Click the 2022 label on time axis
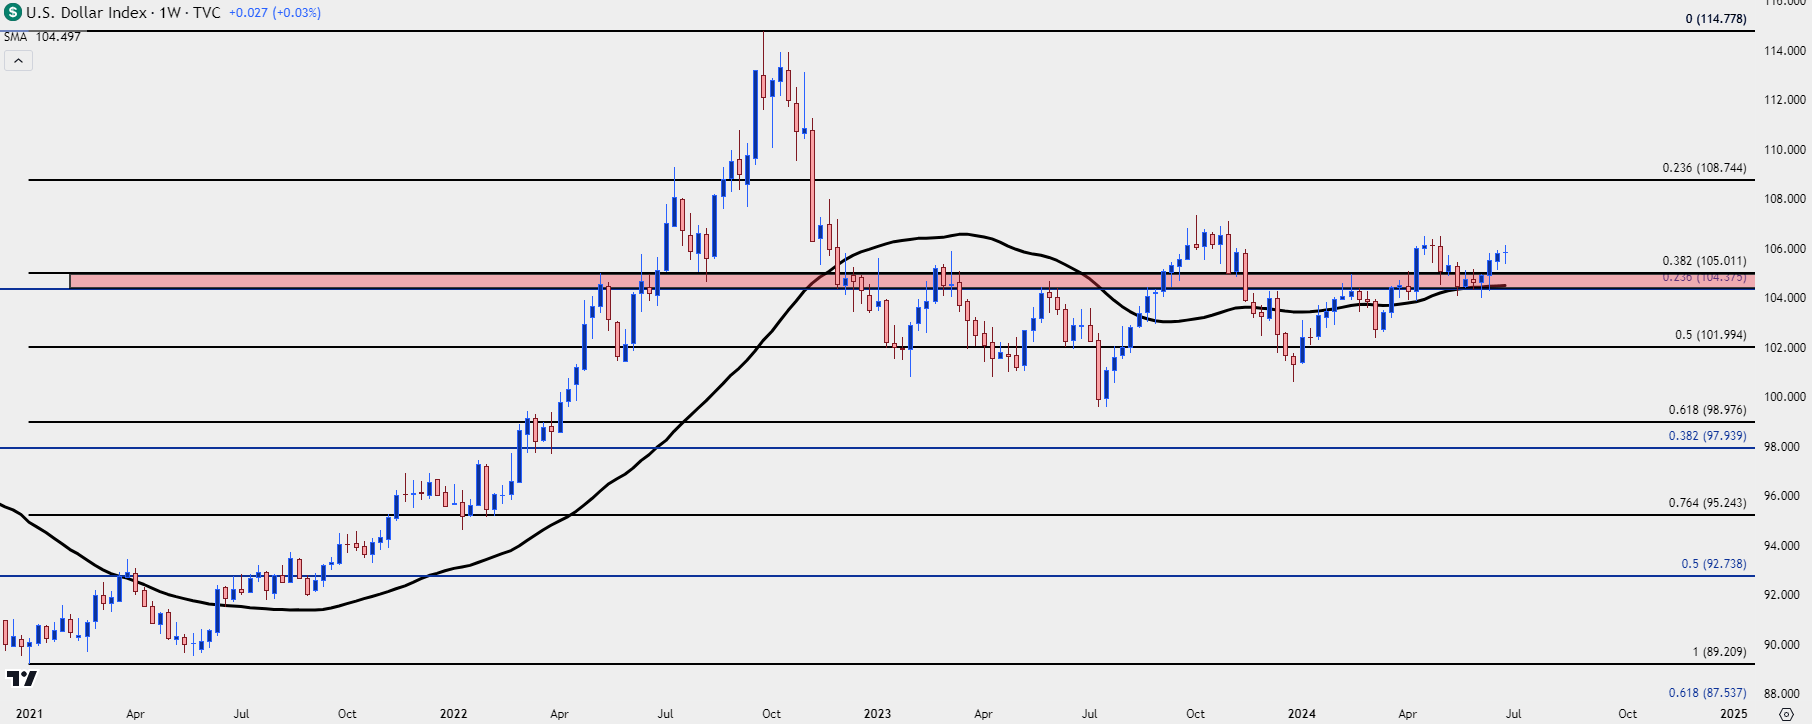Image resolution: width=1812 pixels, height=724 pixels. 453,714
